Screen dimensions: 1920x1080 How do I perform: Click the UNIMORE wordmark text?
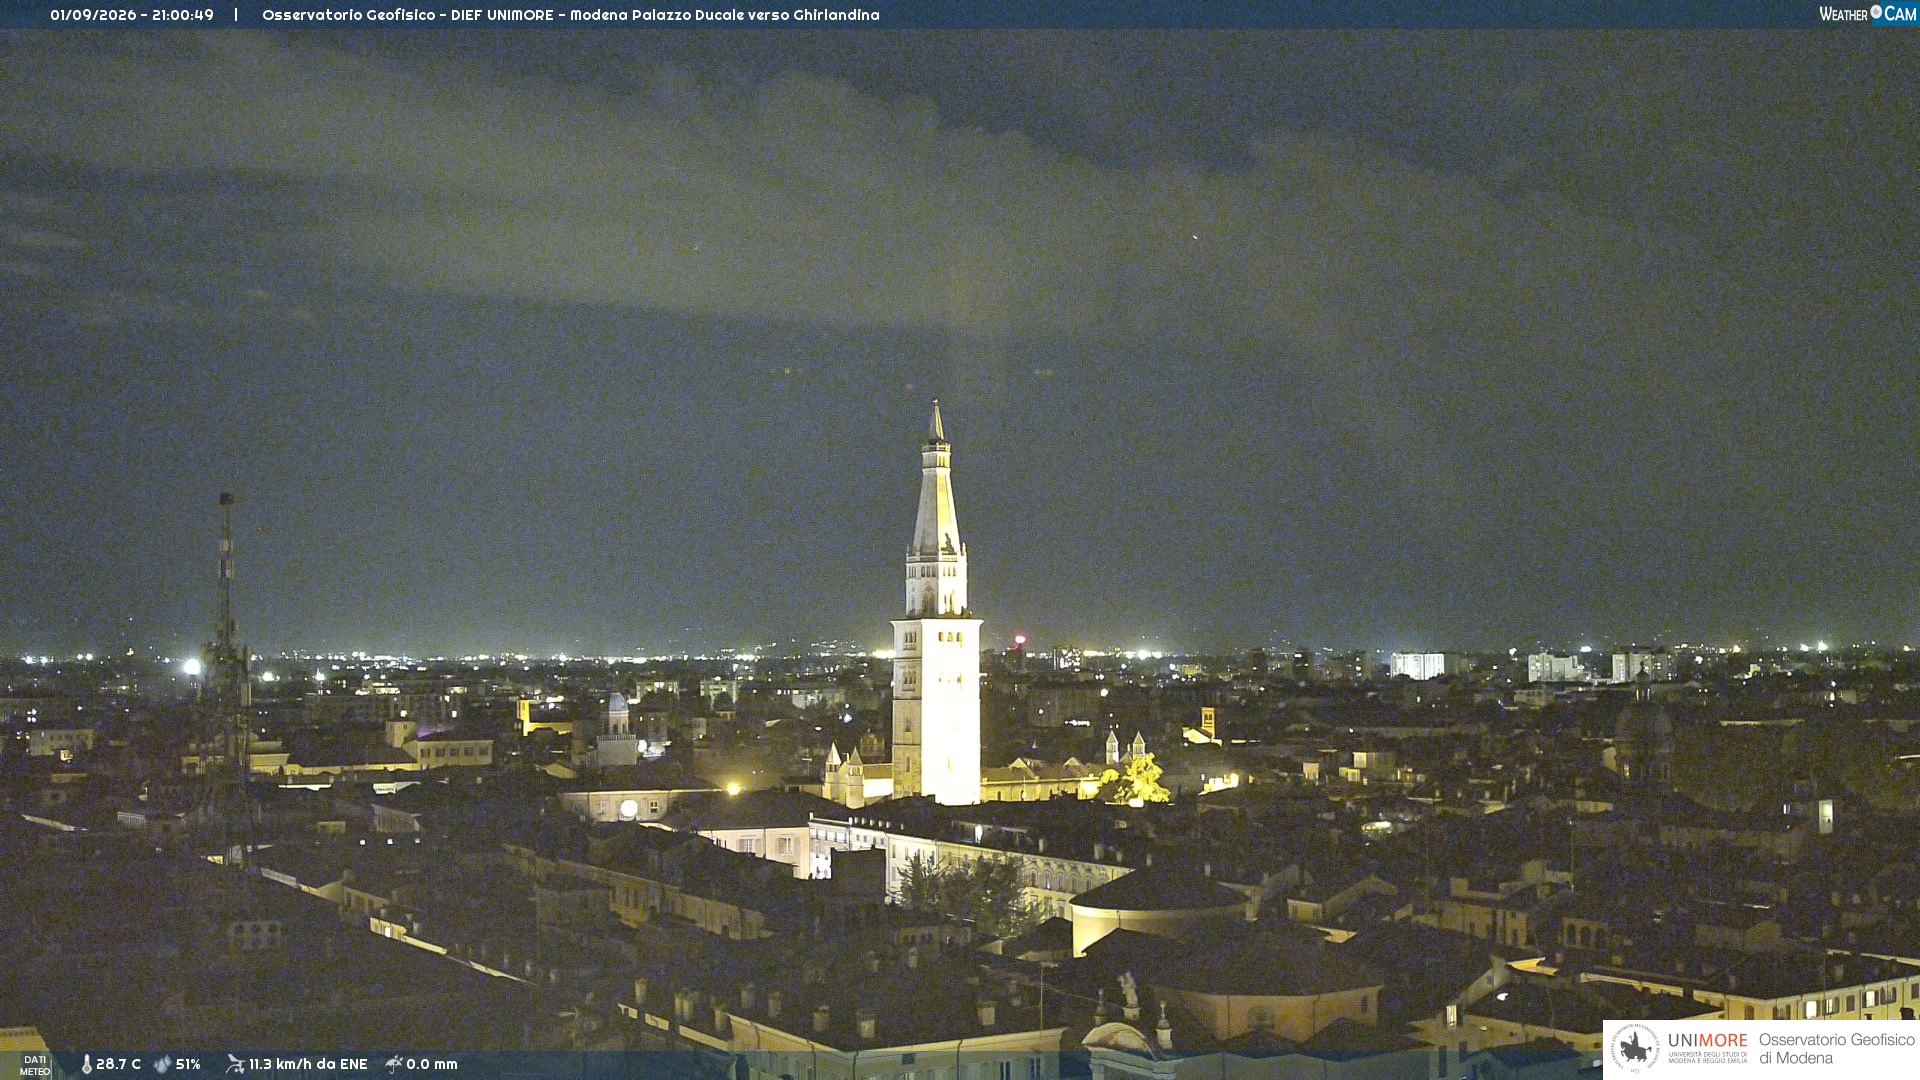pyautogui.click(x=1708, y=1040)
